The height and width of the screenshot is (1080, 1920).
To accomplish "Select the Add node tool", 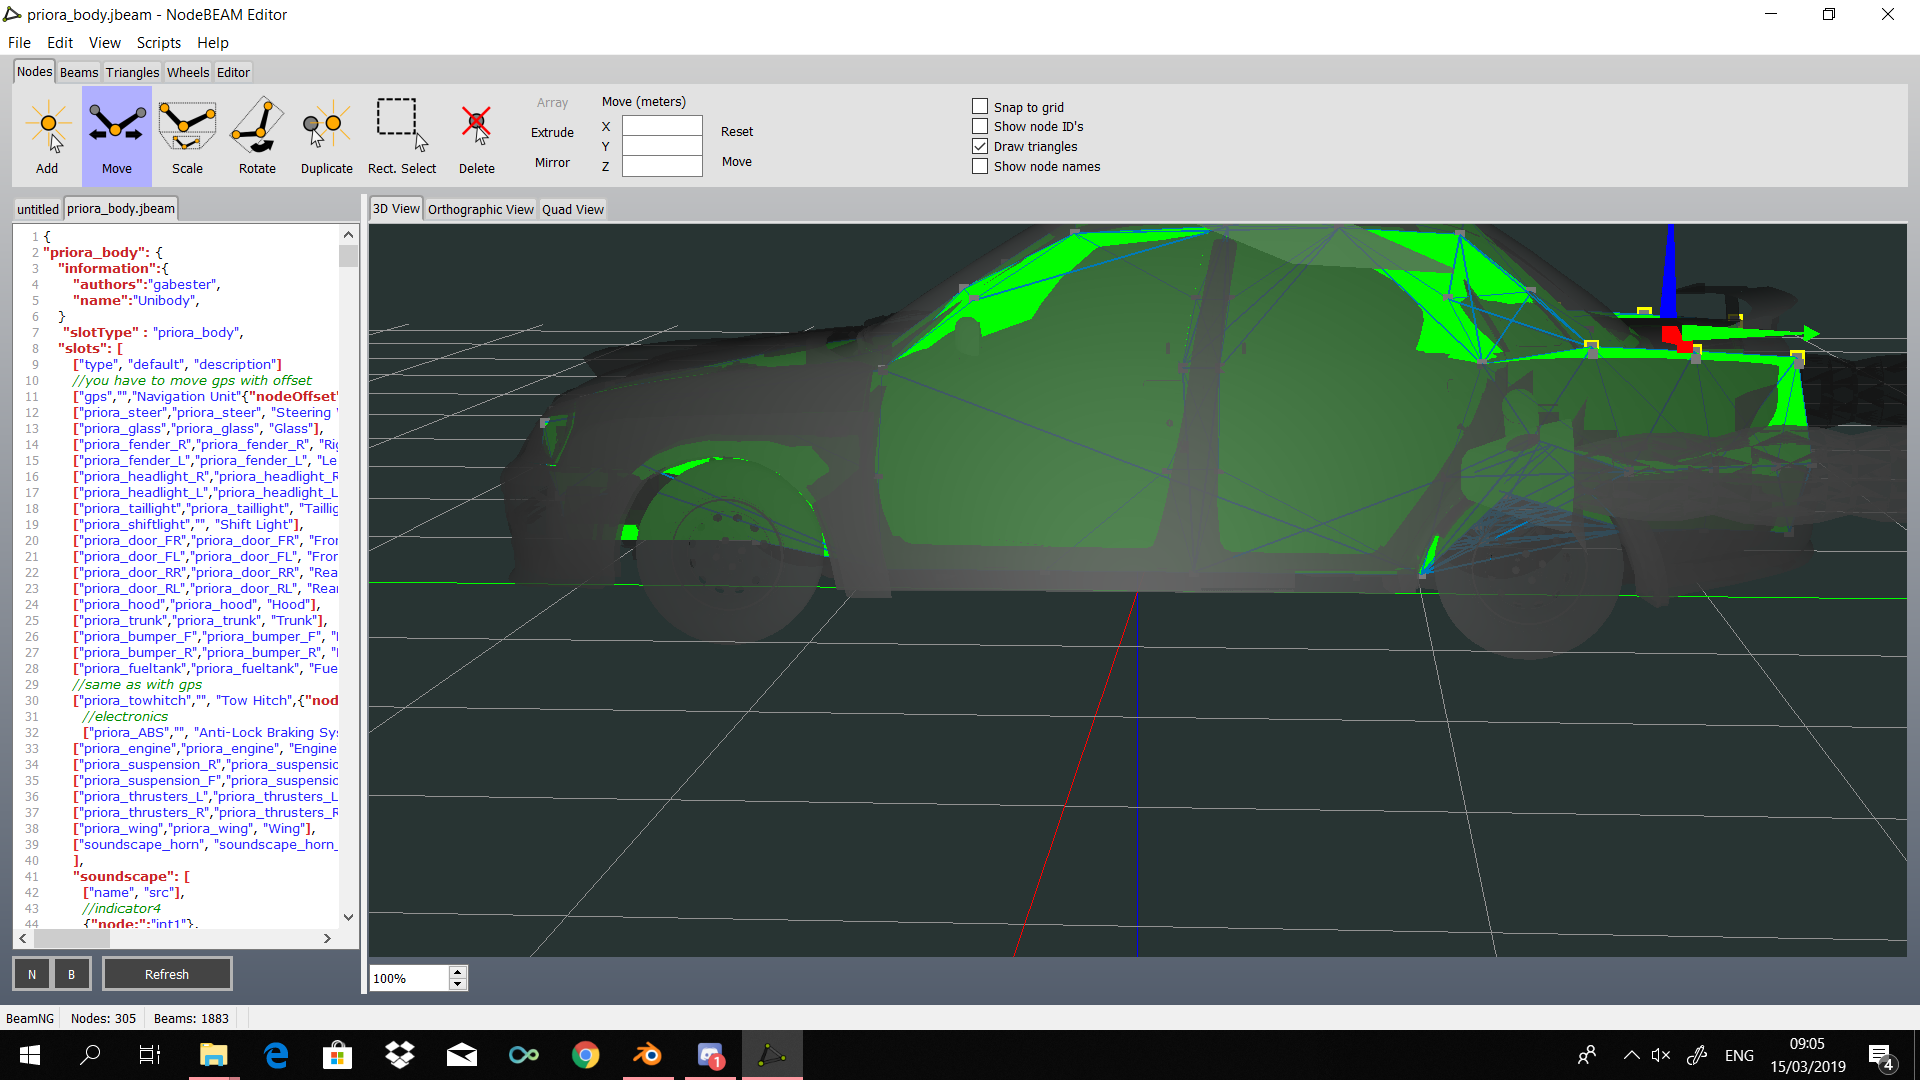I will click(47, 136).
